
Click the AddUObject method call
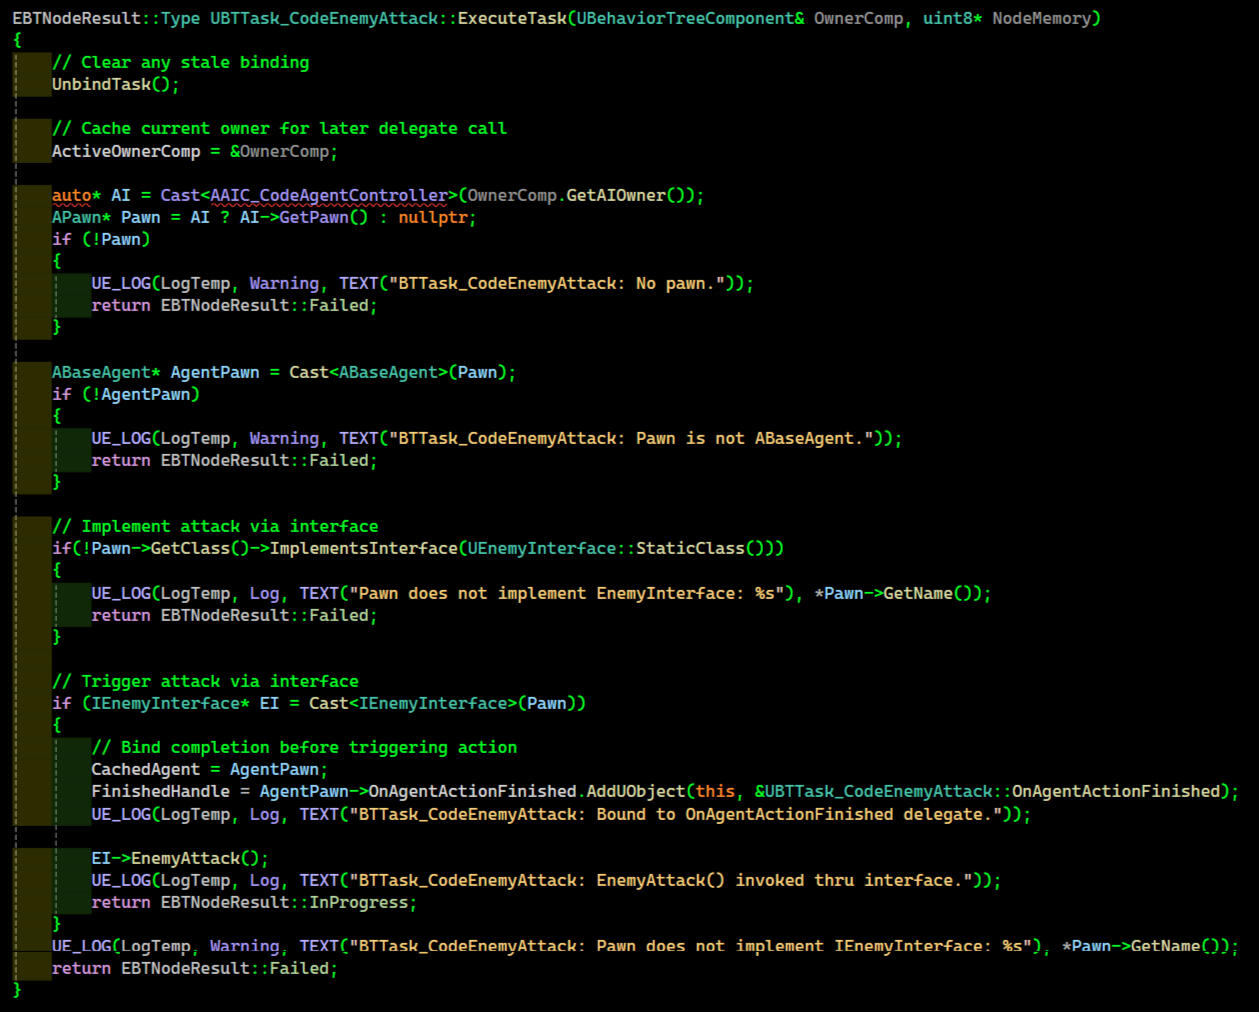[x=635, y=791]
